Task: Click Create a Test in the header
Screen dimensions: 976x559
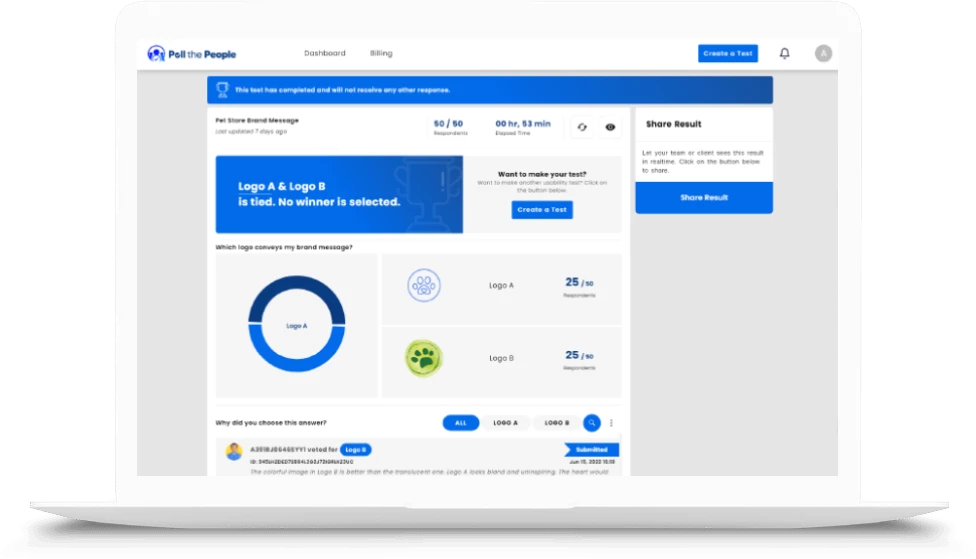Action: [728, 54]
